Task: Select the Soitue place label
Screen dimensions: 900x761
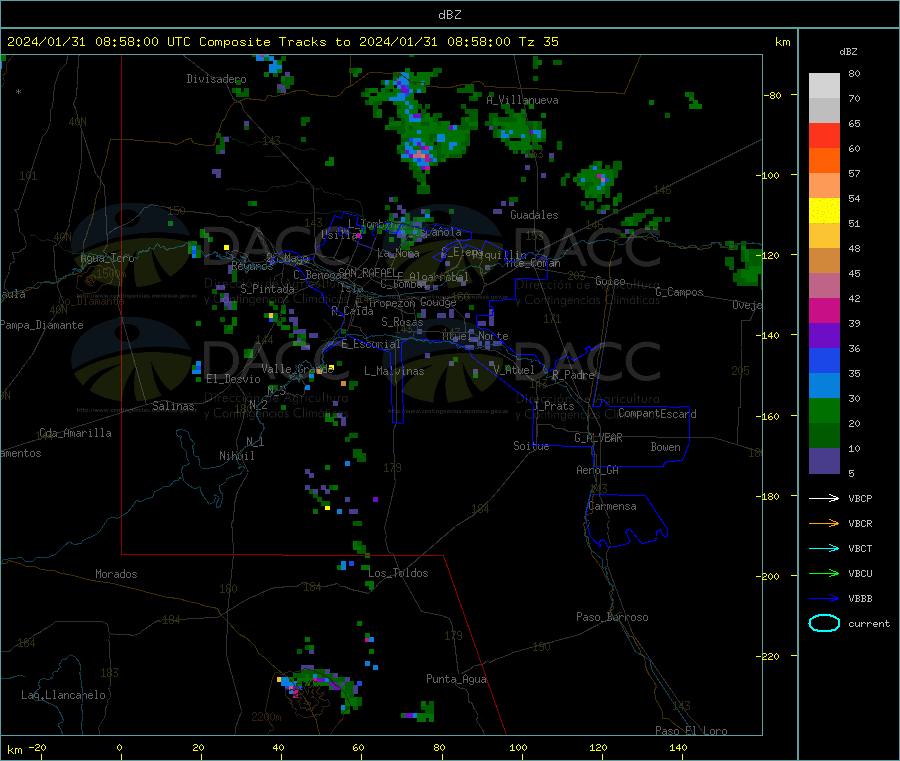Action: click(x=531, y=446)
